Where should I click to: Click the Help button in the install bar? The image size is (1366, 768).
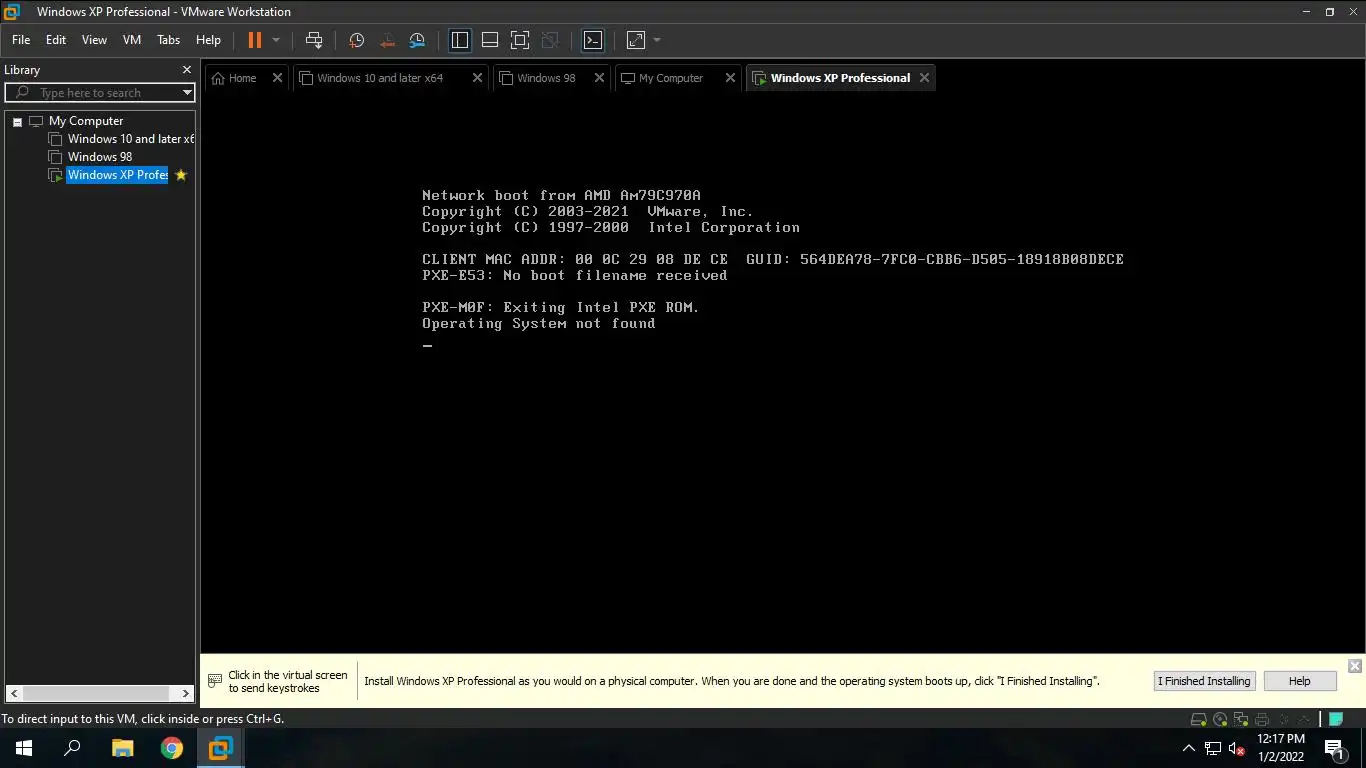pyautogui.click(x=1299, y=681)
